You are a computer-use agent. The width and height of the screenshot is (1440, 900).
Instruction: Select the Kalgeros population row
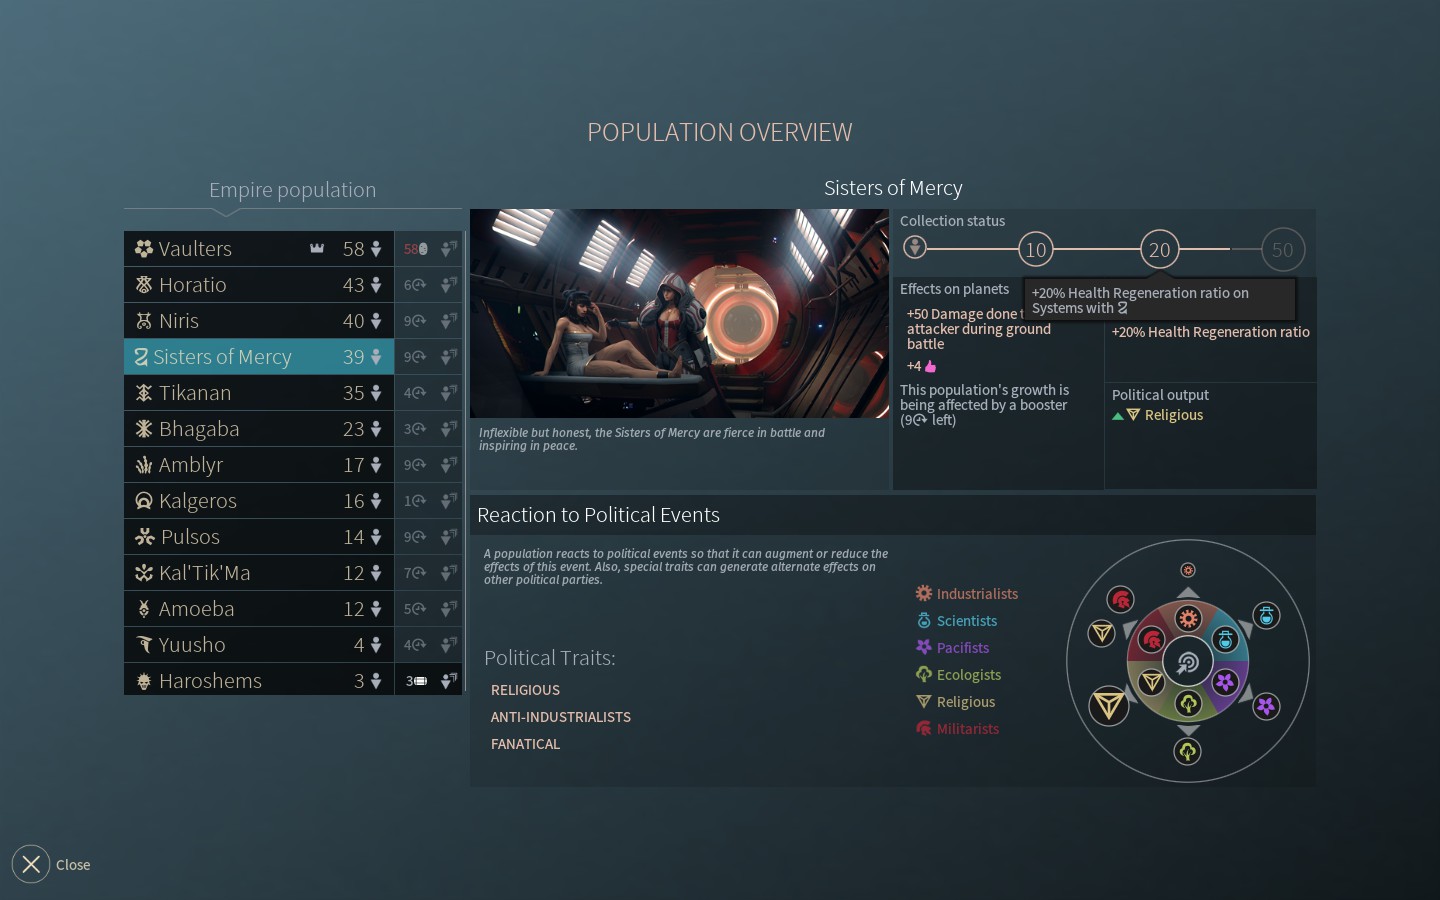(x=258, y=501)
